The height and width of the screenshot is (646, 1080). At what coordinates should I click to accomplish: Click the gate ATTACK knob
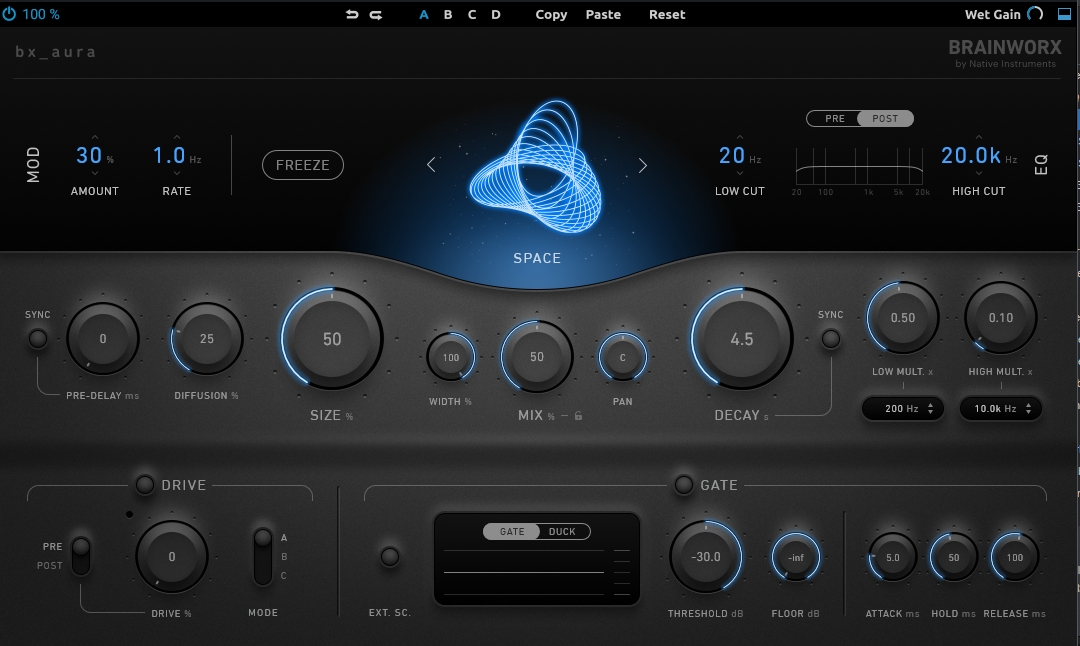click(x=893, y=557)
